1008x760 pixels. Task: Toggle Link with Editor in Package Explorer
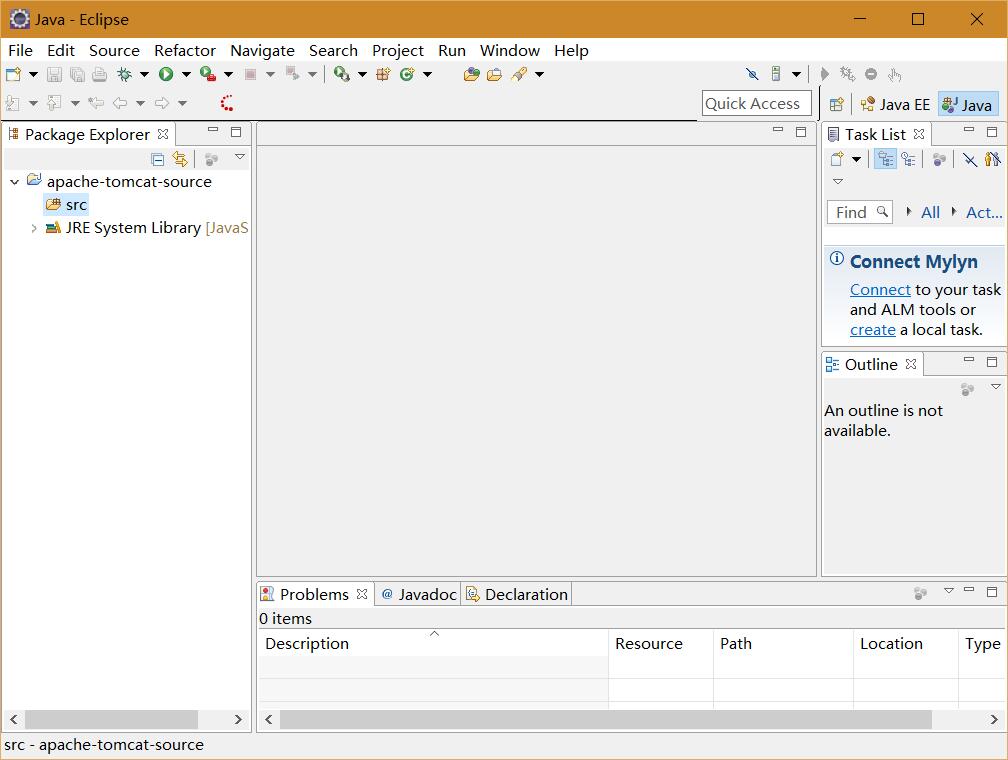(180, 159)
